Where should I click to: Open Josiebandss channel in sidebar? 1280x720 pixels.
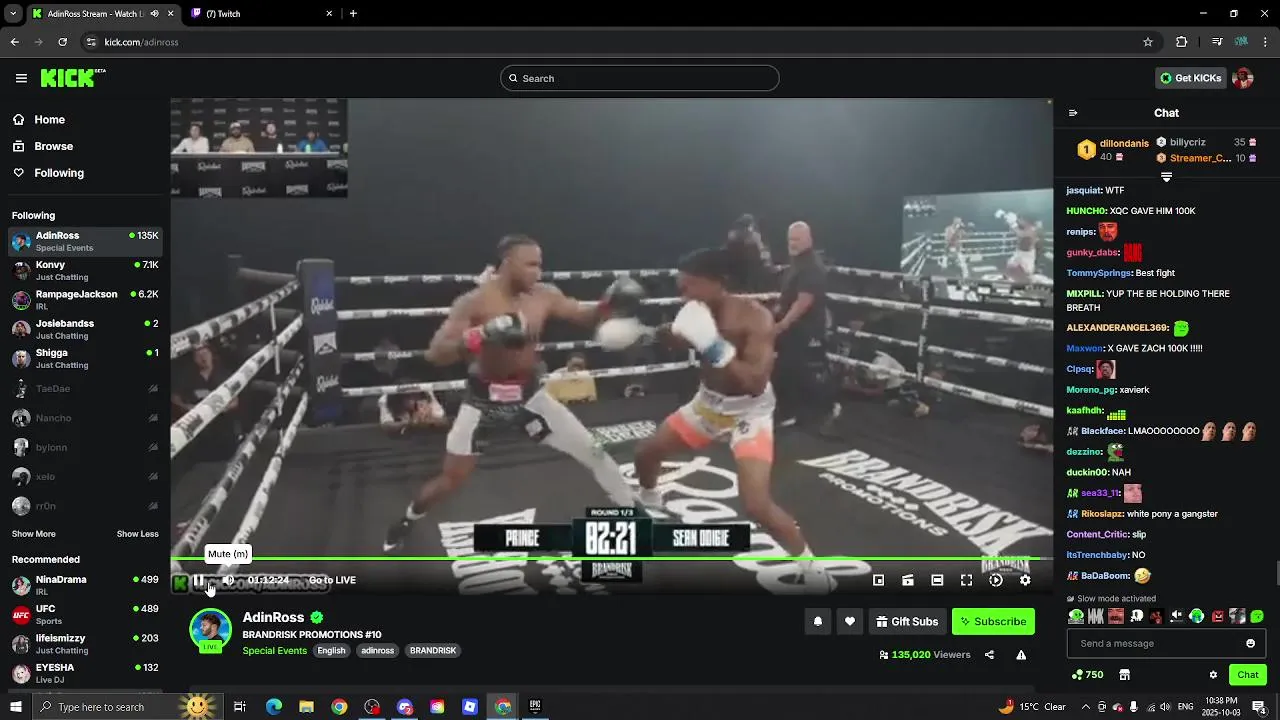click(85, 329)
